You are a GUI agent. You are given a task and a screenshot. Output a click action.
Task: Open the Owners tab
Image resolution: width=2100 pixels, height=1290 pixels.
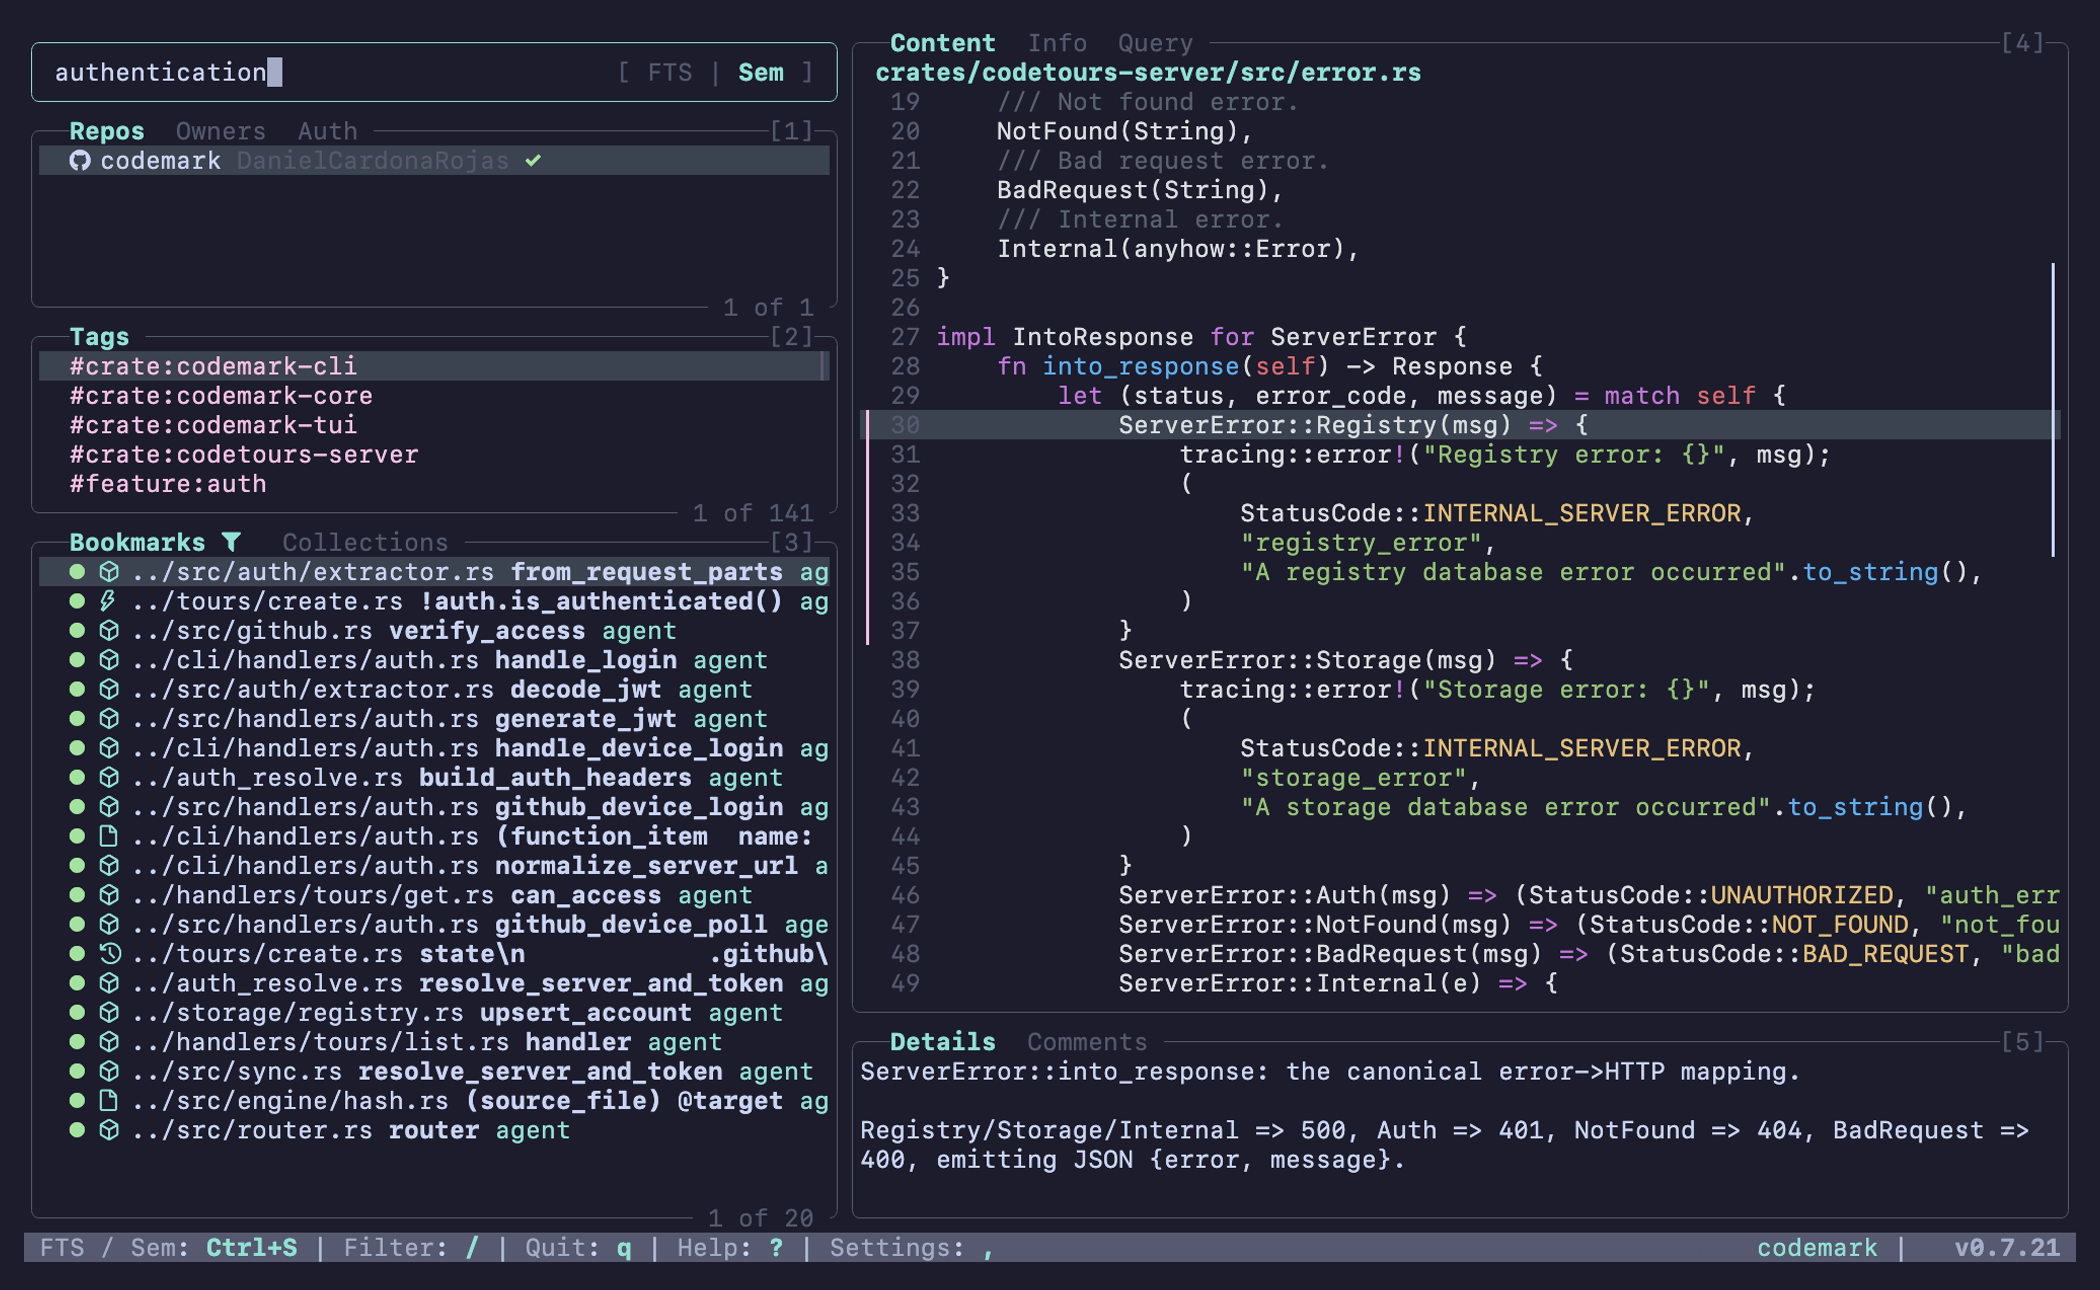pos(221,131)
